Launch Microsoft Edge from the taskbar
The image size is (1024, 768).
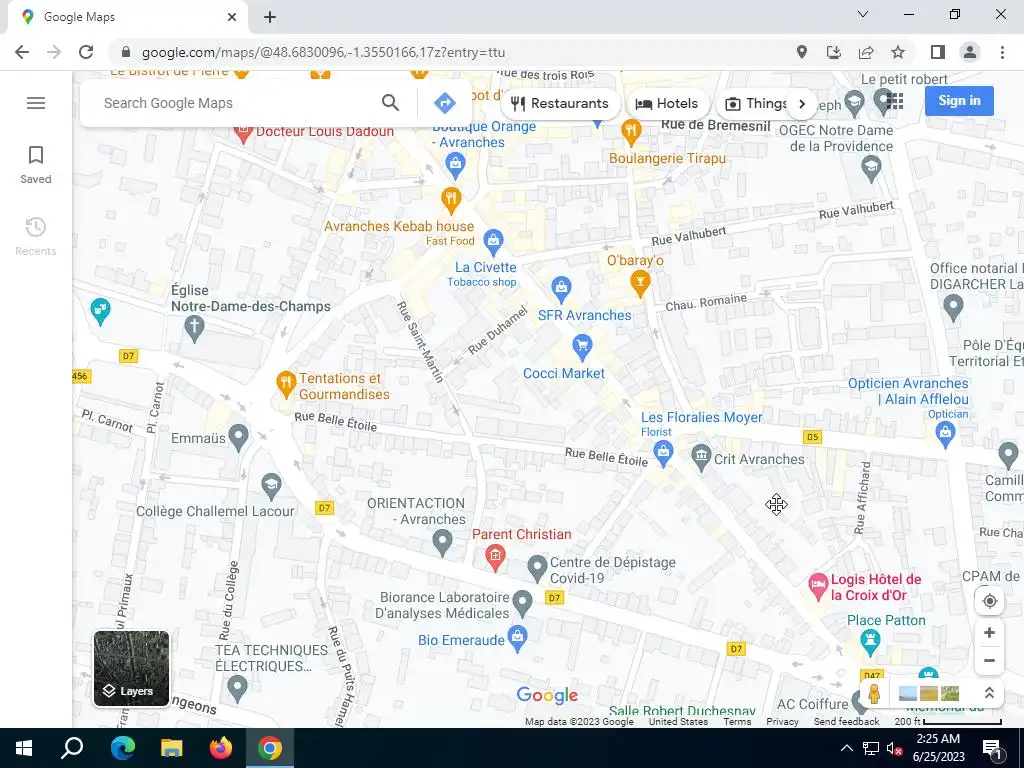click(x=122, y=748)
